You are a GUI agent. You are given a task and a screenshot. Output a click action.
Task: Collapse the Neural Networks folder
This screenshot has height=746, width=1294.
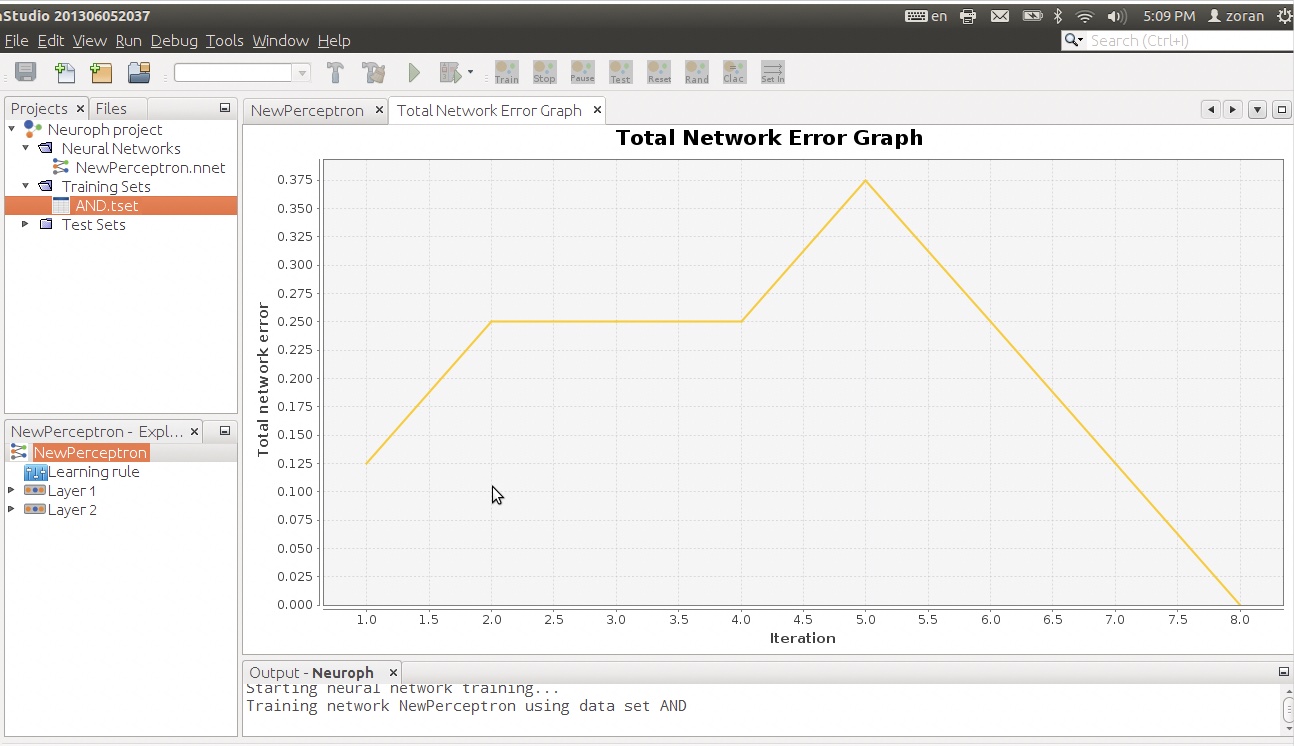point(26,148)
